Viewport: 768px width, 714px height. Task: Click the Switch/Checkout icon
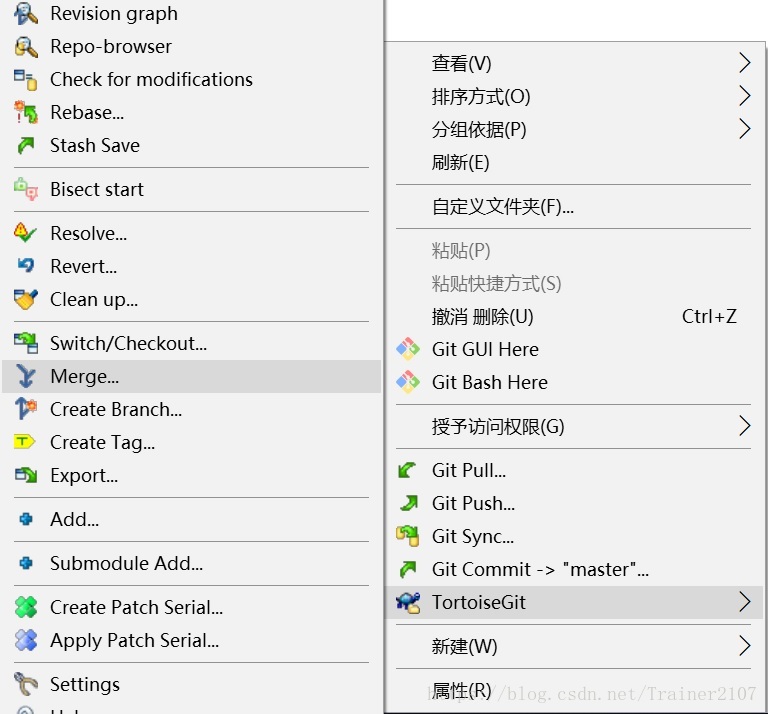pyautogui.click(x=25, y=343)
